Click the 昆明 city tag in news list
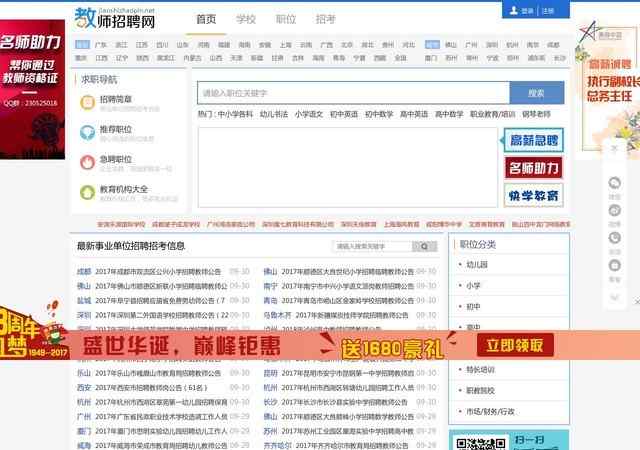Image resolution: width=640 pixels, height=450 pixels. (270, 373)
